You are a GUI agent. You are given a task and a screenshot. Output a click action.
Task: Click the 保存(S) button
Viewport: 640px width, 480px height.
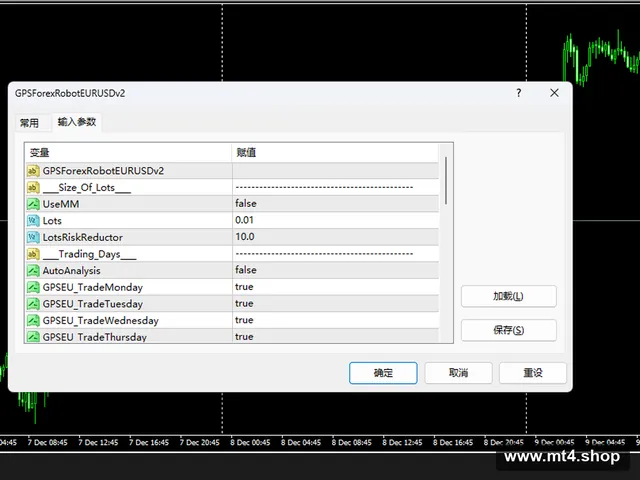tap(509, 330)
